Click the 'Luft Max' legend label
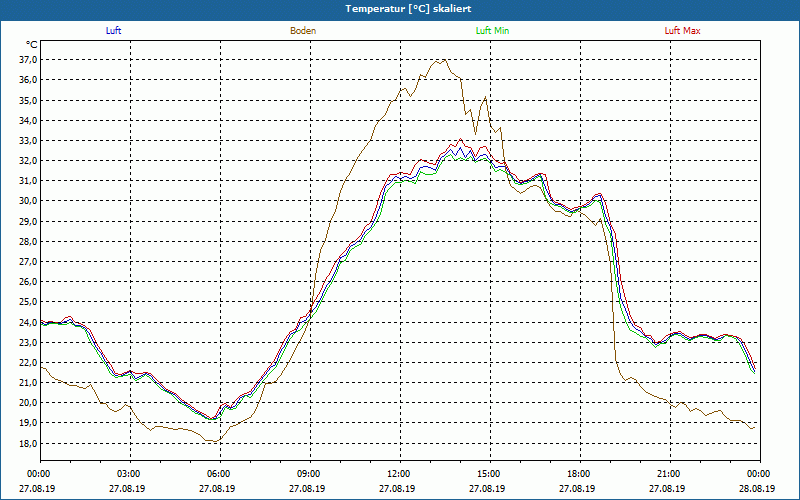 pos(682,31)
